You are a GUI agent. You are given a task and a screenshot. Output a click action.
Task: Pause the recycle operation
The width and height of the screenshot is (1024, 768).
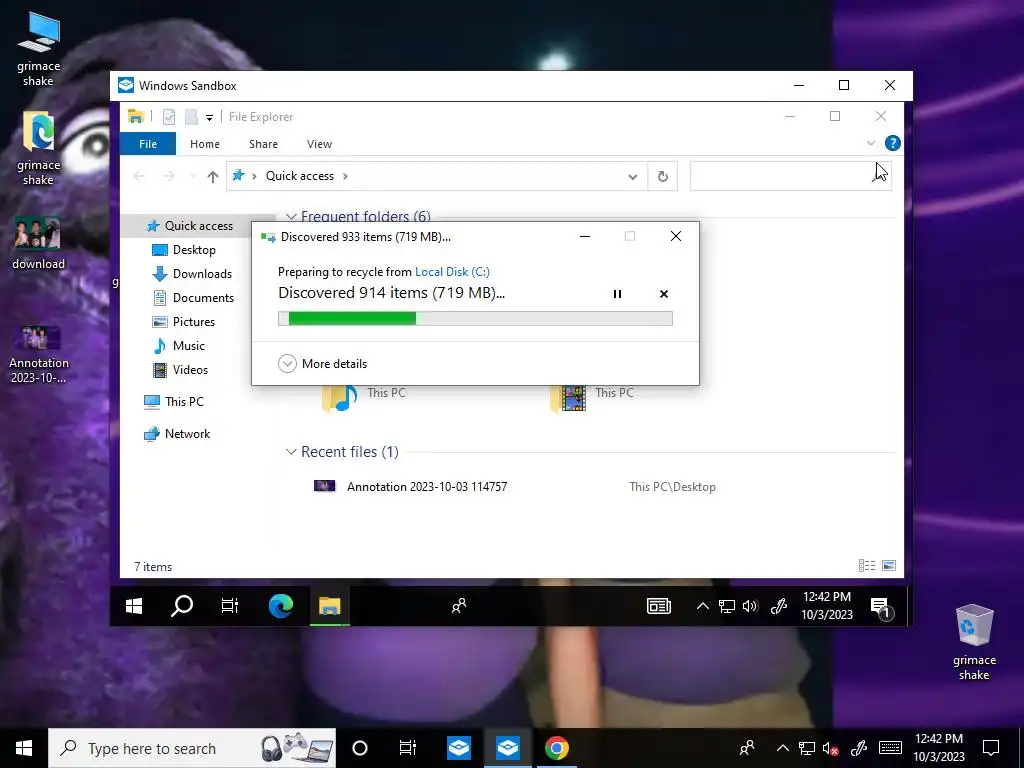(x=617, y=294)
